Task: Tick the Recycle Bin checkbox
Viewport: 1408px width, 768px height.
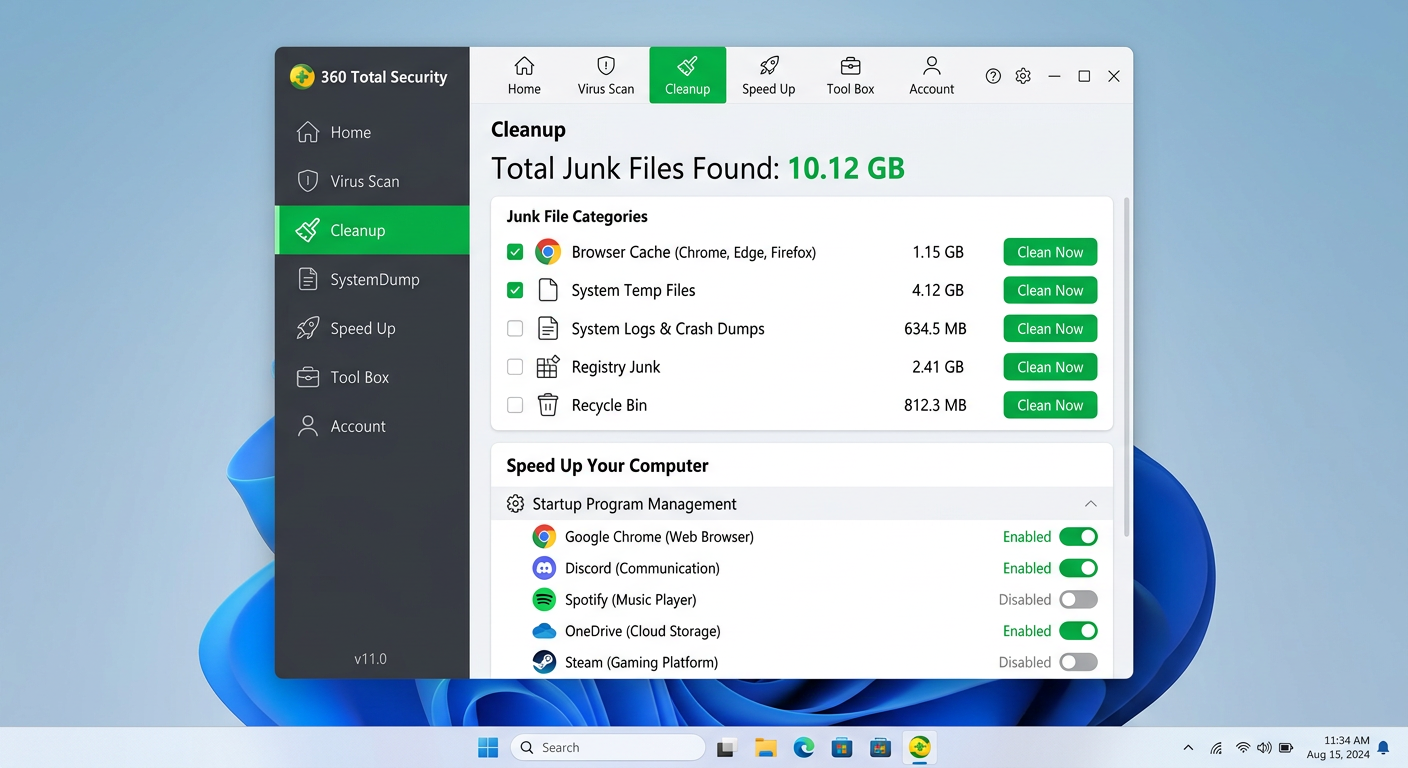Action: tap(515, 405)
